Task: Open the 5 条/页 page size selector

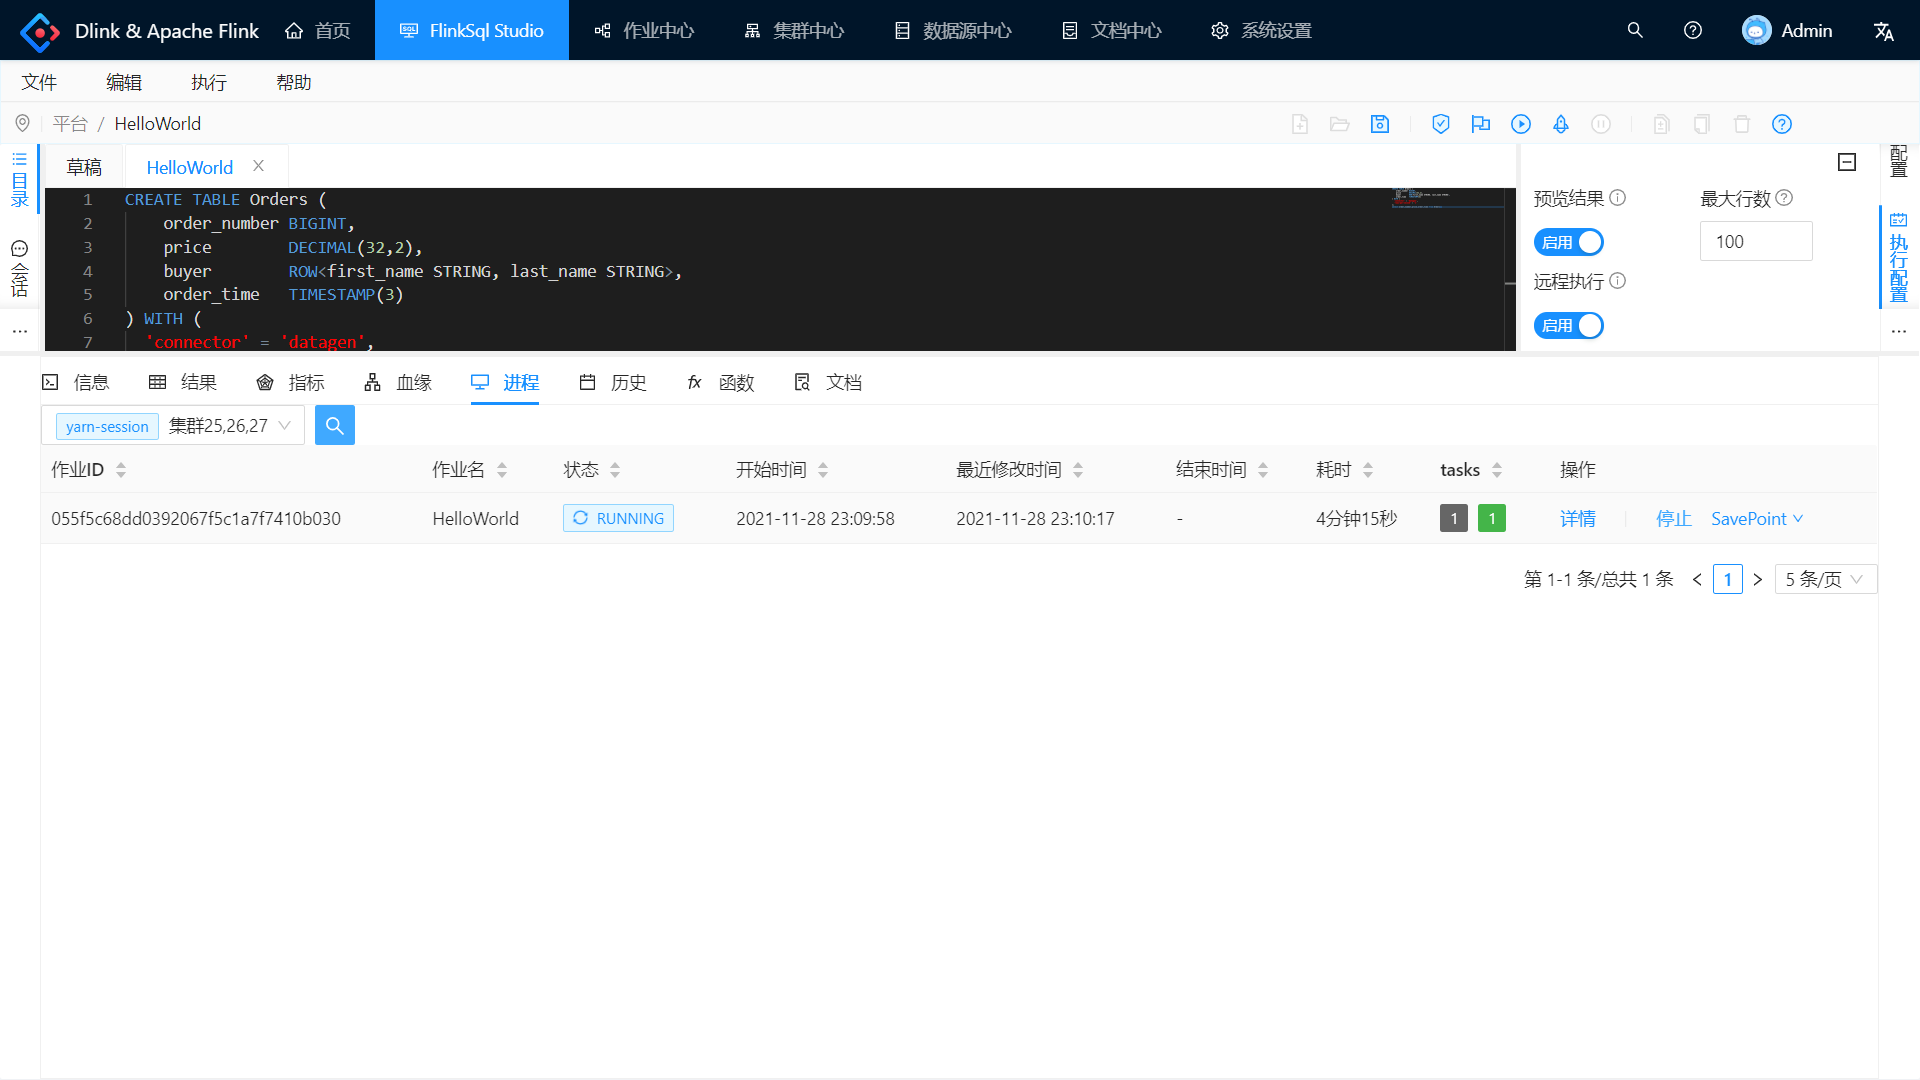Action: (1825, 579)
